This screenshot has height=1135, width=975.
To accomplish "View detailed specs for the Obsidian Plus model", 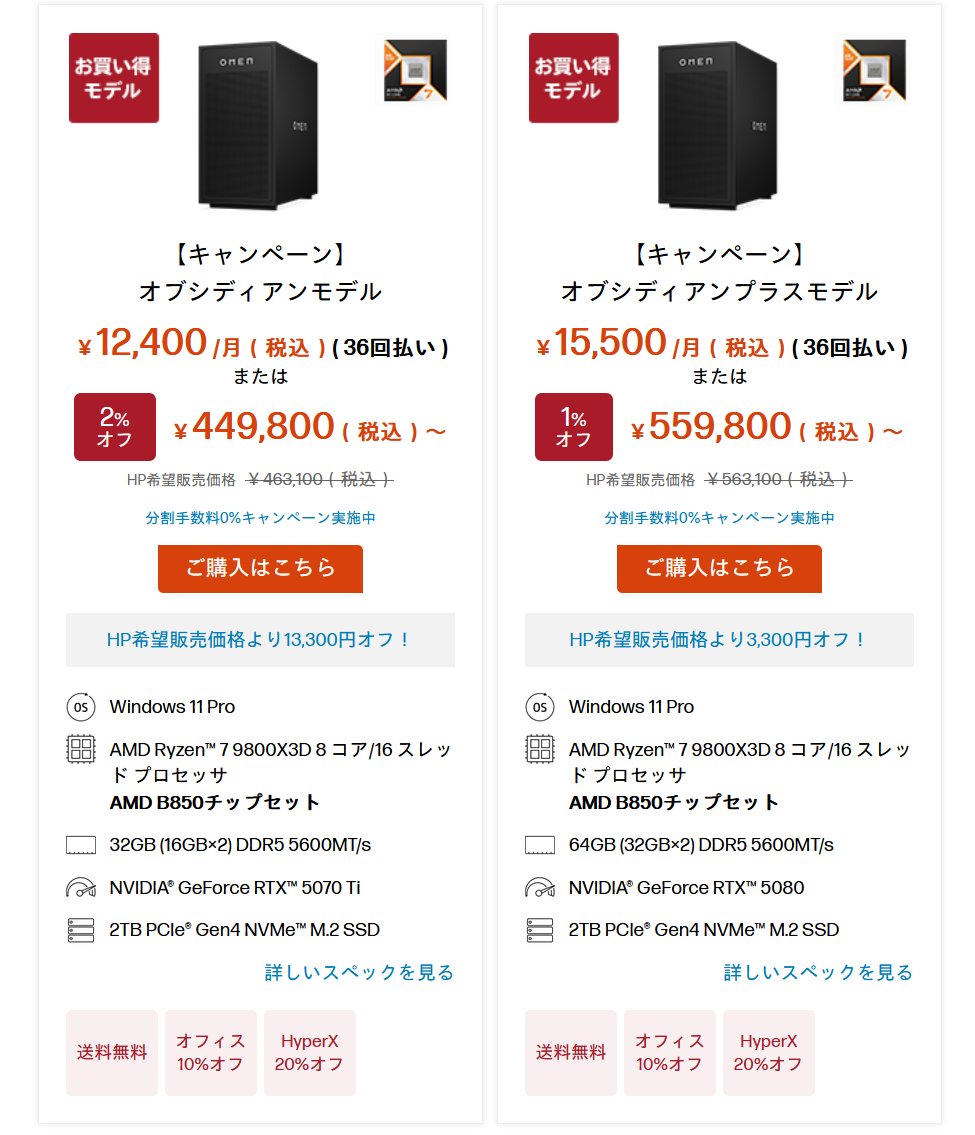I will point(818,972).
